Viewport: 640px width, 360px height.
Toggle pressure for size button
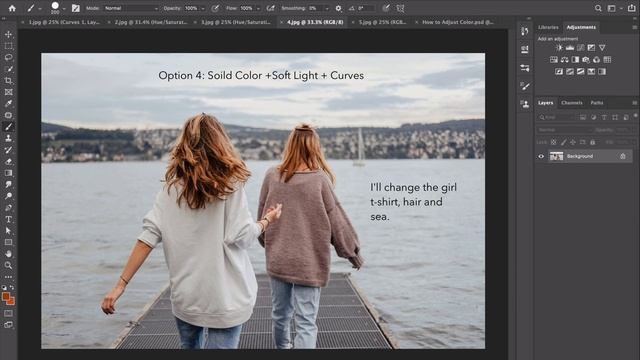[x=386, y=8]
